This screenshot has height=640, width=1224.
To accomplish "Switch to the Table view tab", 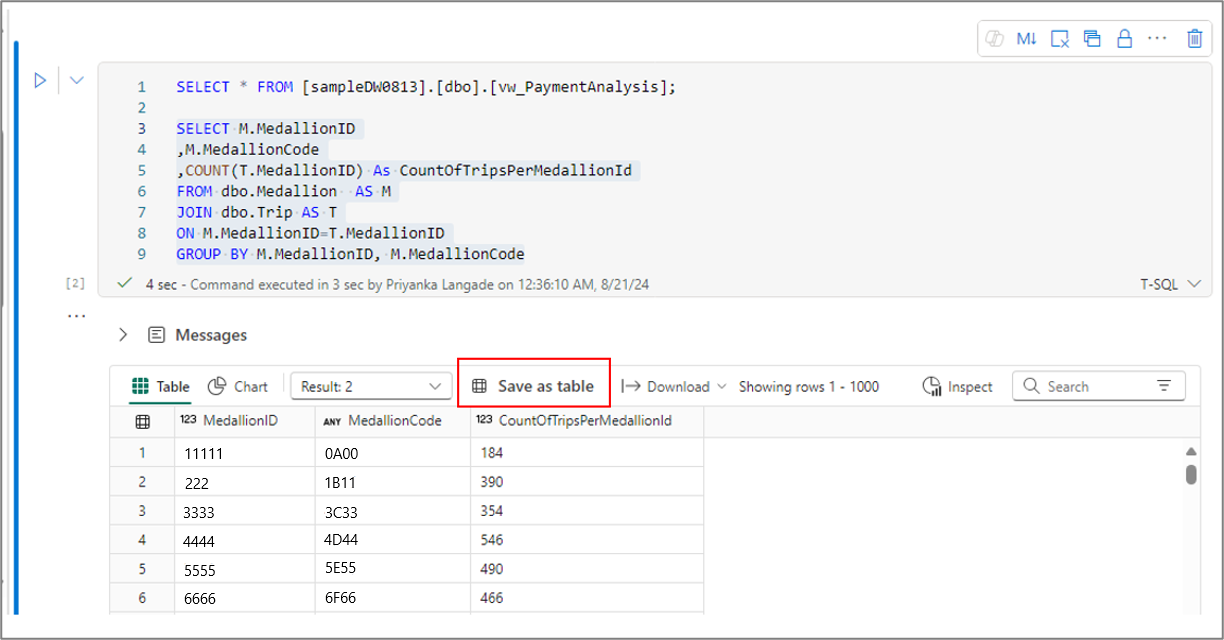I will point(161,386).
